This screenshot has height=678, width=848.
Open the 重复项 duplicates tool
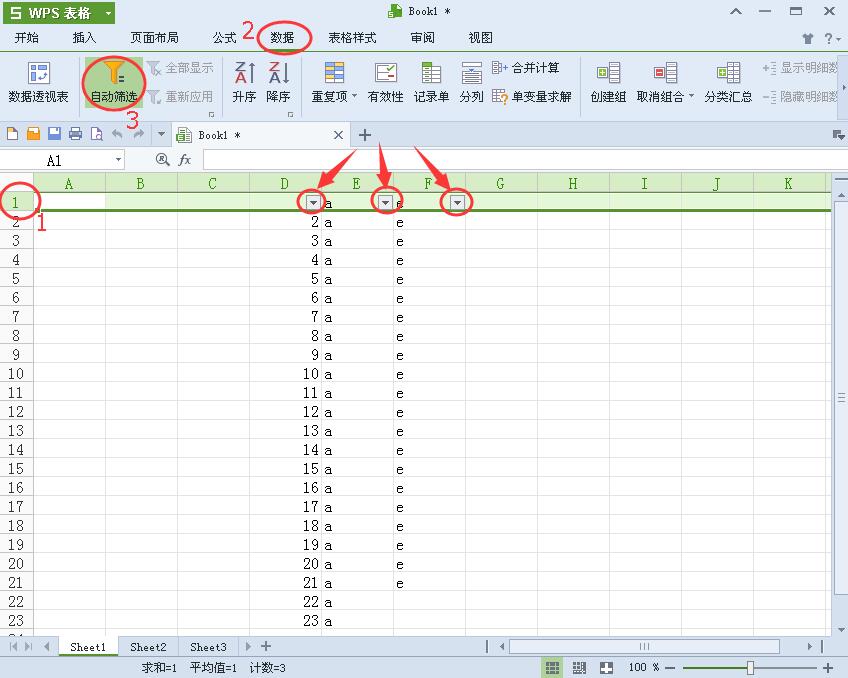(334, 82)
